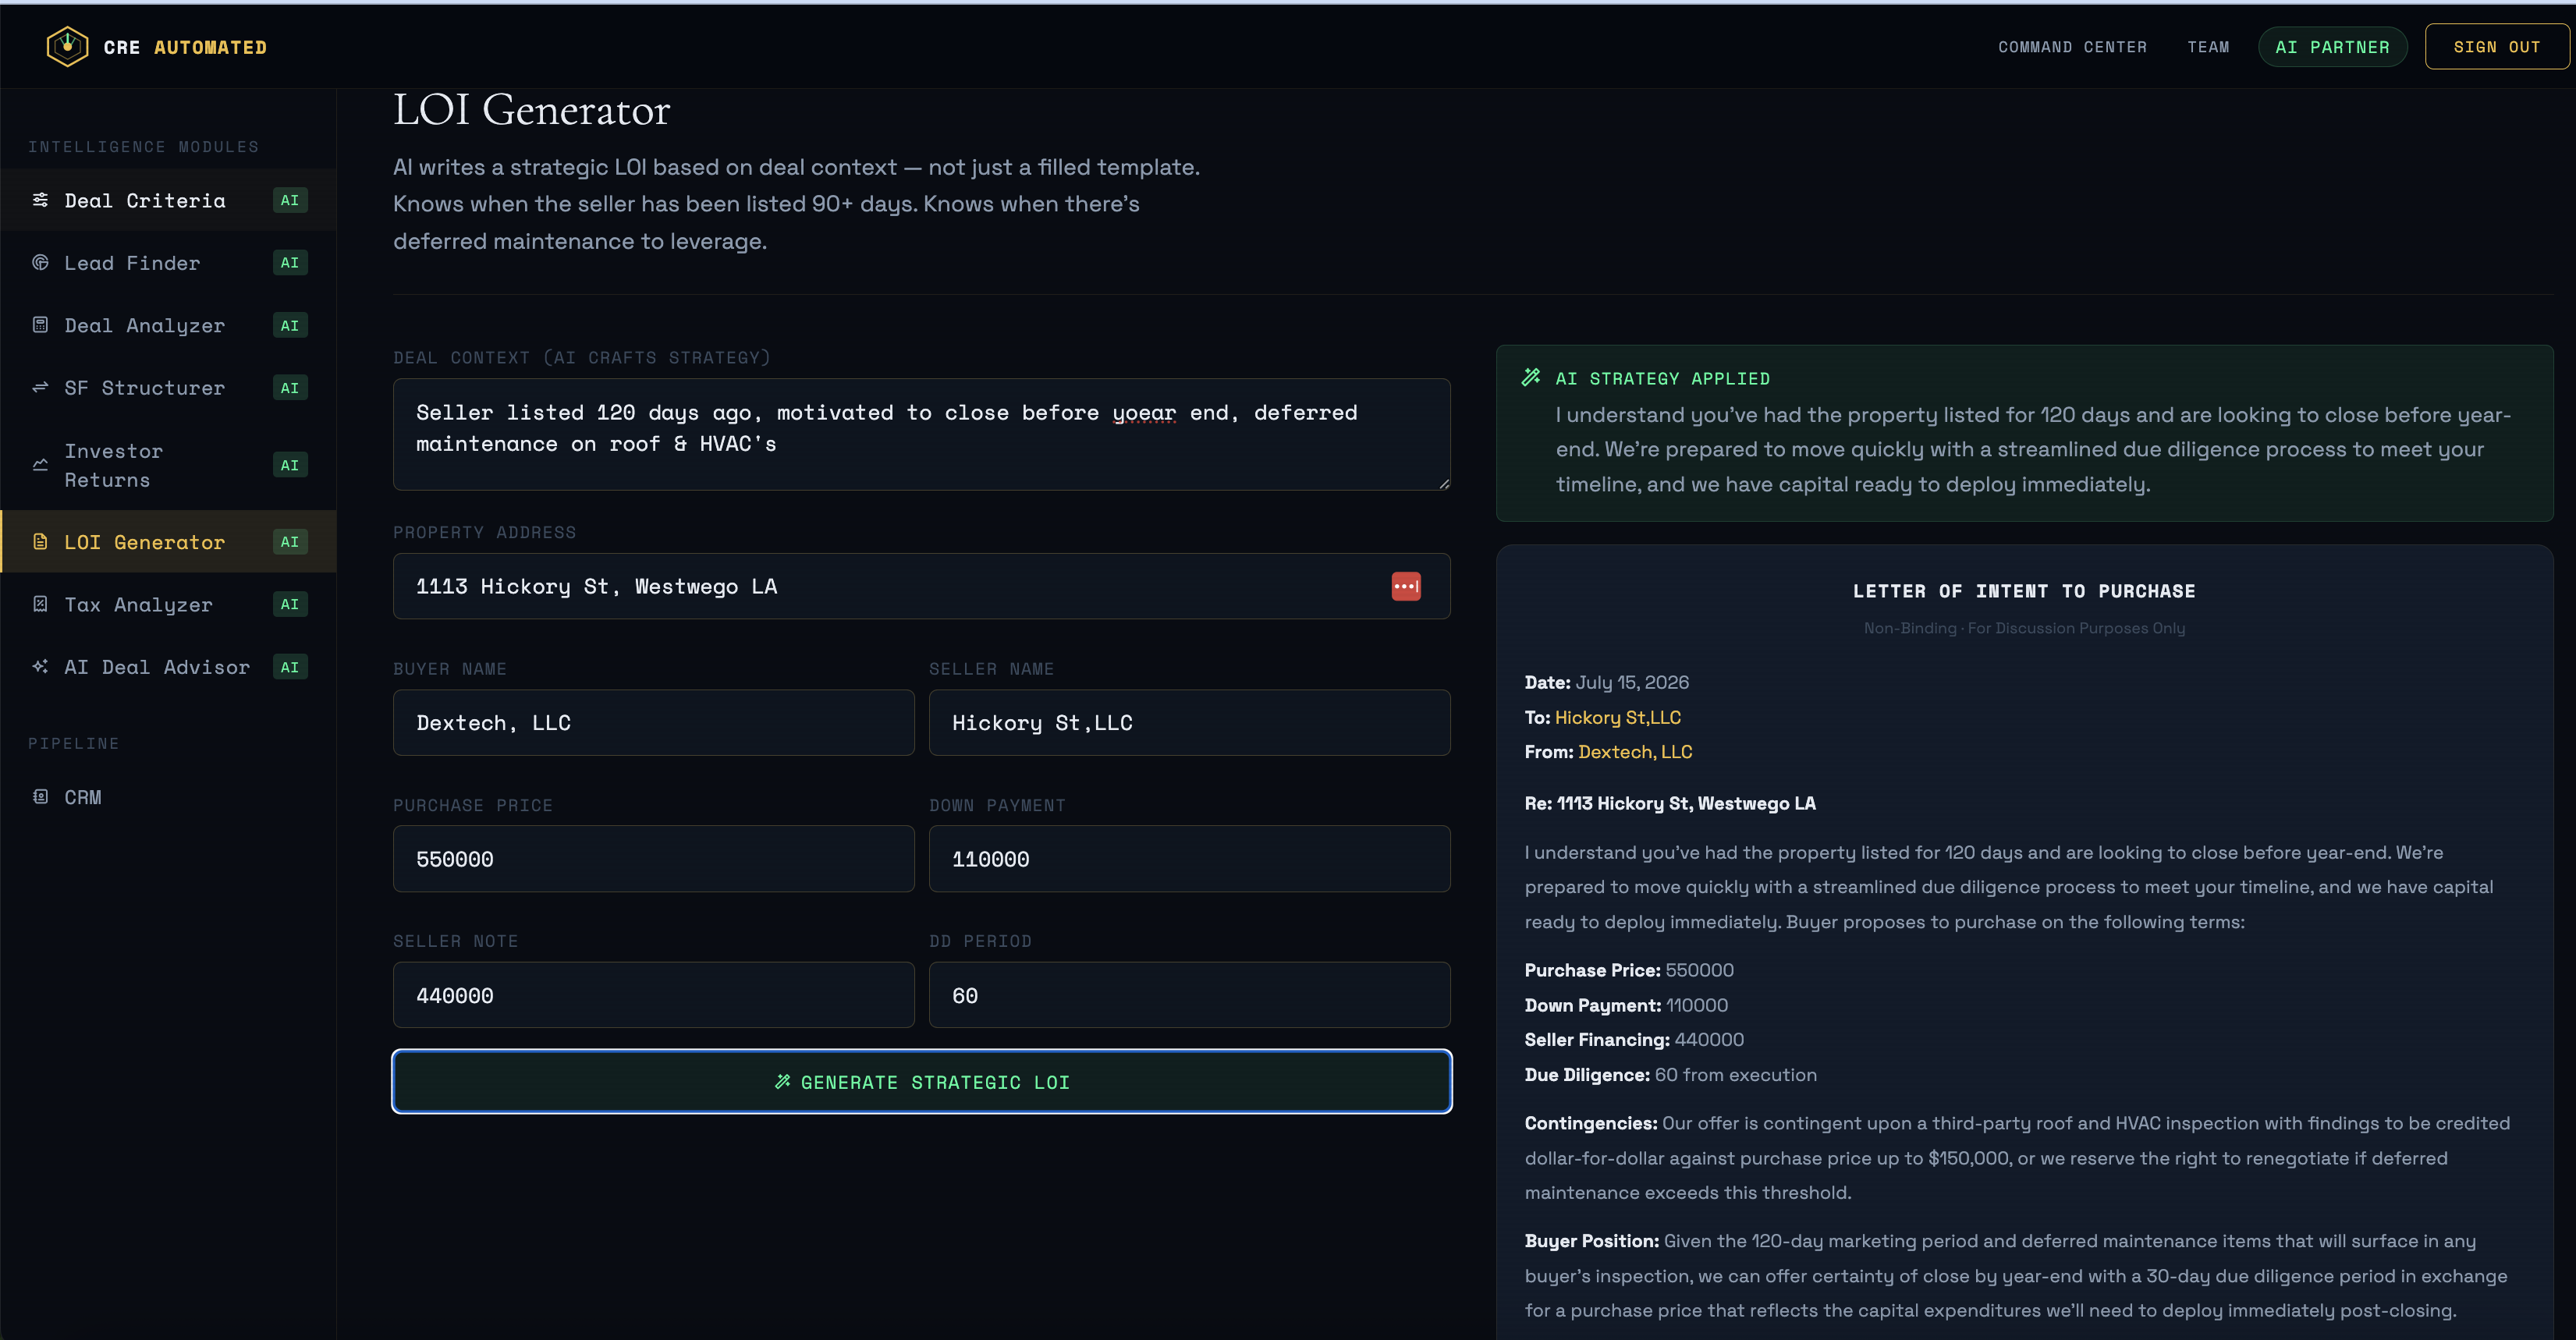Click the AI badge next to SF Structurer
2576x1340 pixels.
(290, 387)
